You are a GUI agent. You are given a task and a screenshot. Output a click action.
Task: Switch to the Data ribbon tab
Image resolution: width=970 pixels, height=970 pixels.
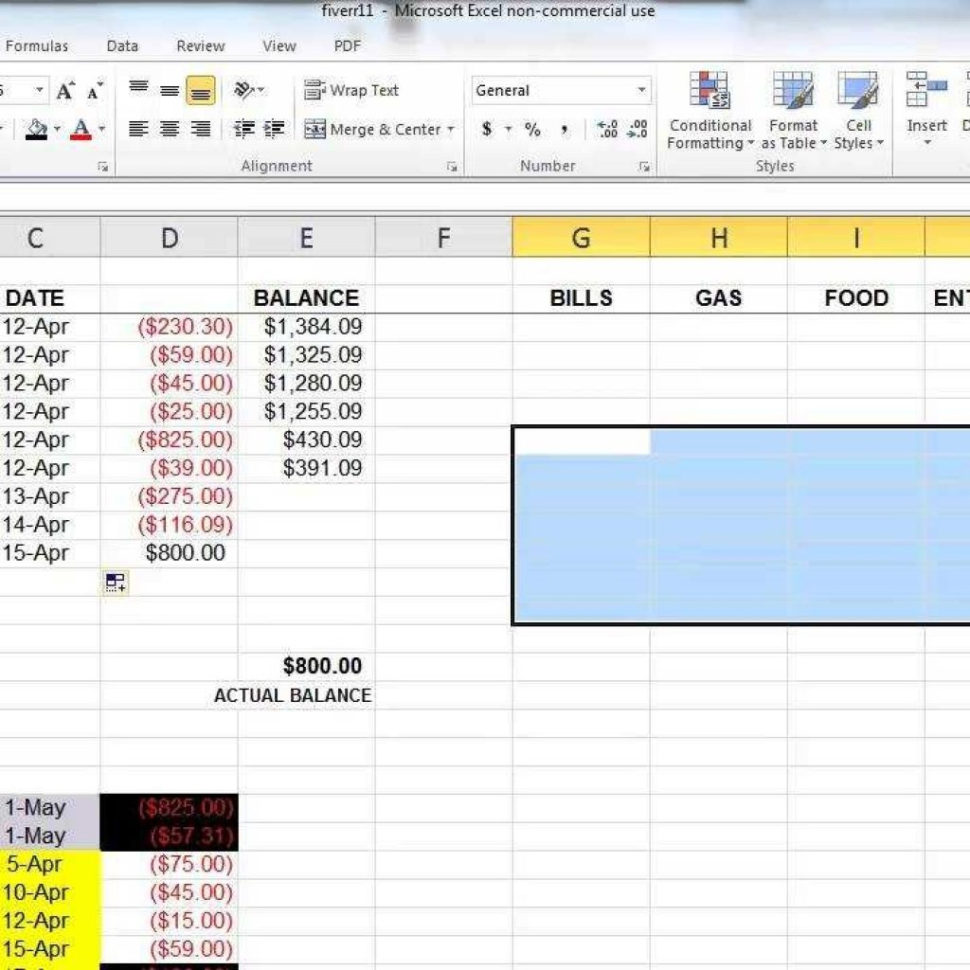point(122,45)
